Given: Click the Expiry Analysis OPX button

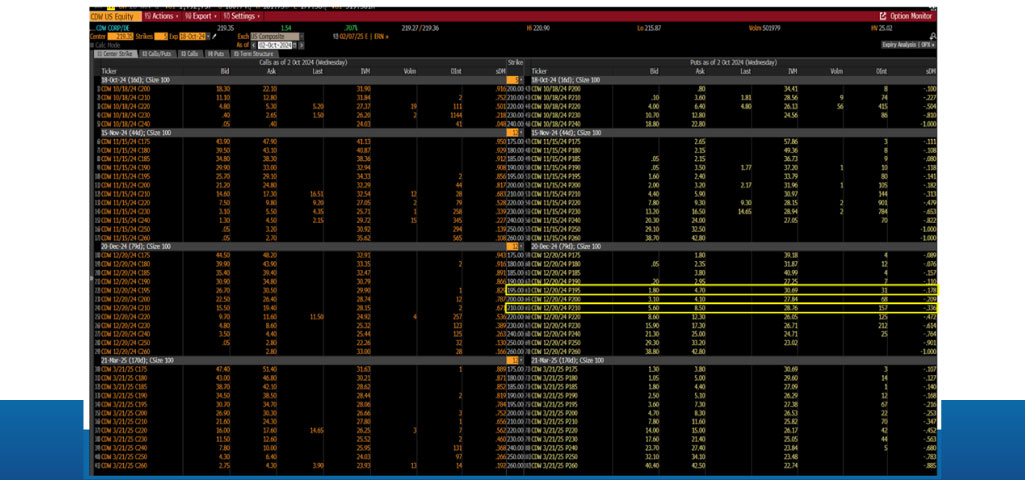Looking at the screenshot, I should point(909,46).
